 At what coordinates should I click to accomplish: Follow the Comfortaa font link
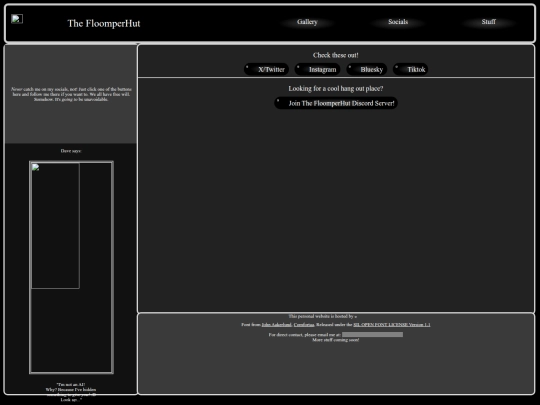coord(304,325)
